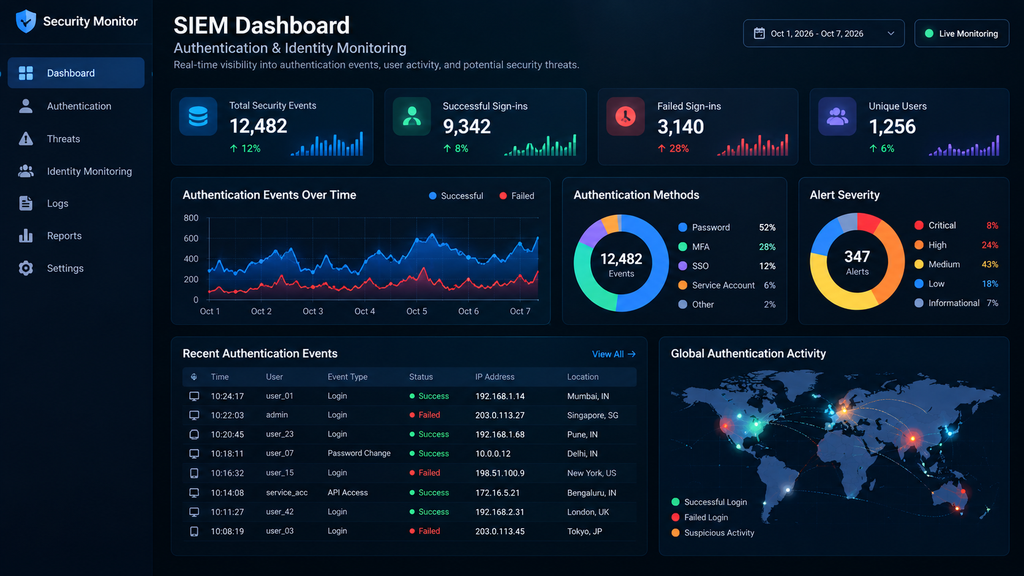Toggle Password in Authentication Methods legend
Image resolution: width=1024 pixels, height=576 pixels.
705,227
